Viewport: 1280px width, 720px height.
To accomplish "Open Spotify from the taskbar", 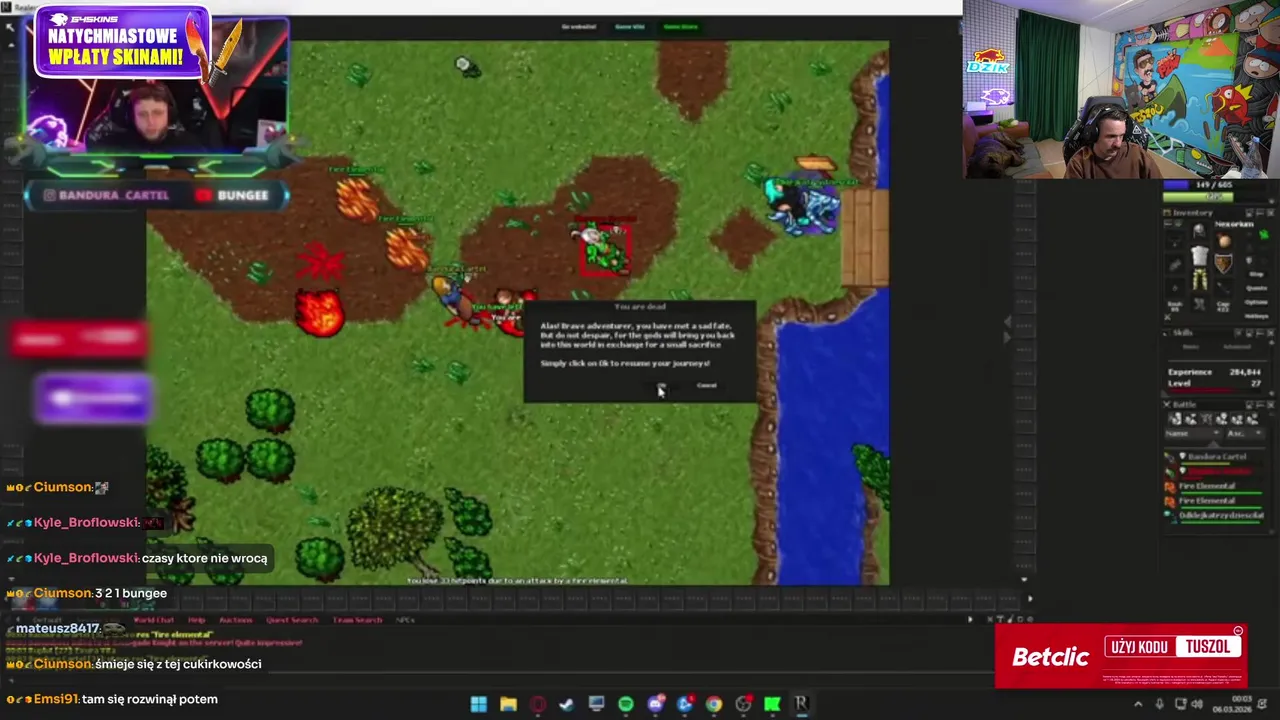I will tap(626, 704).
